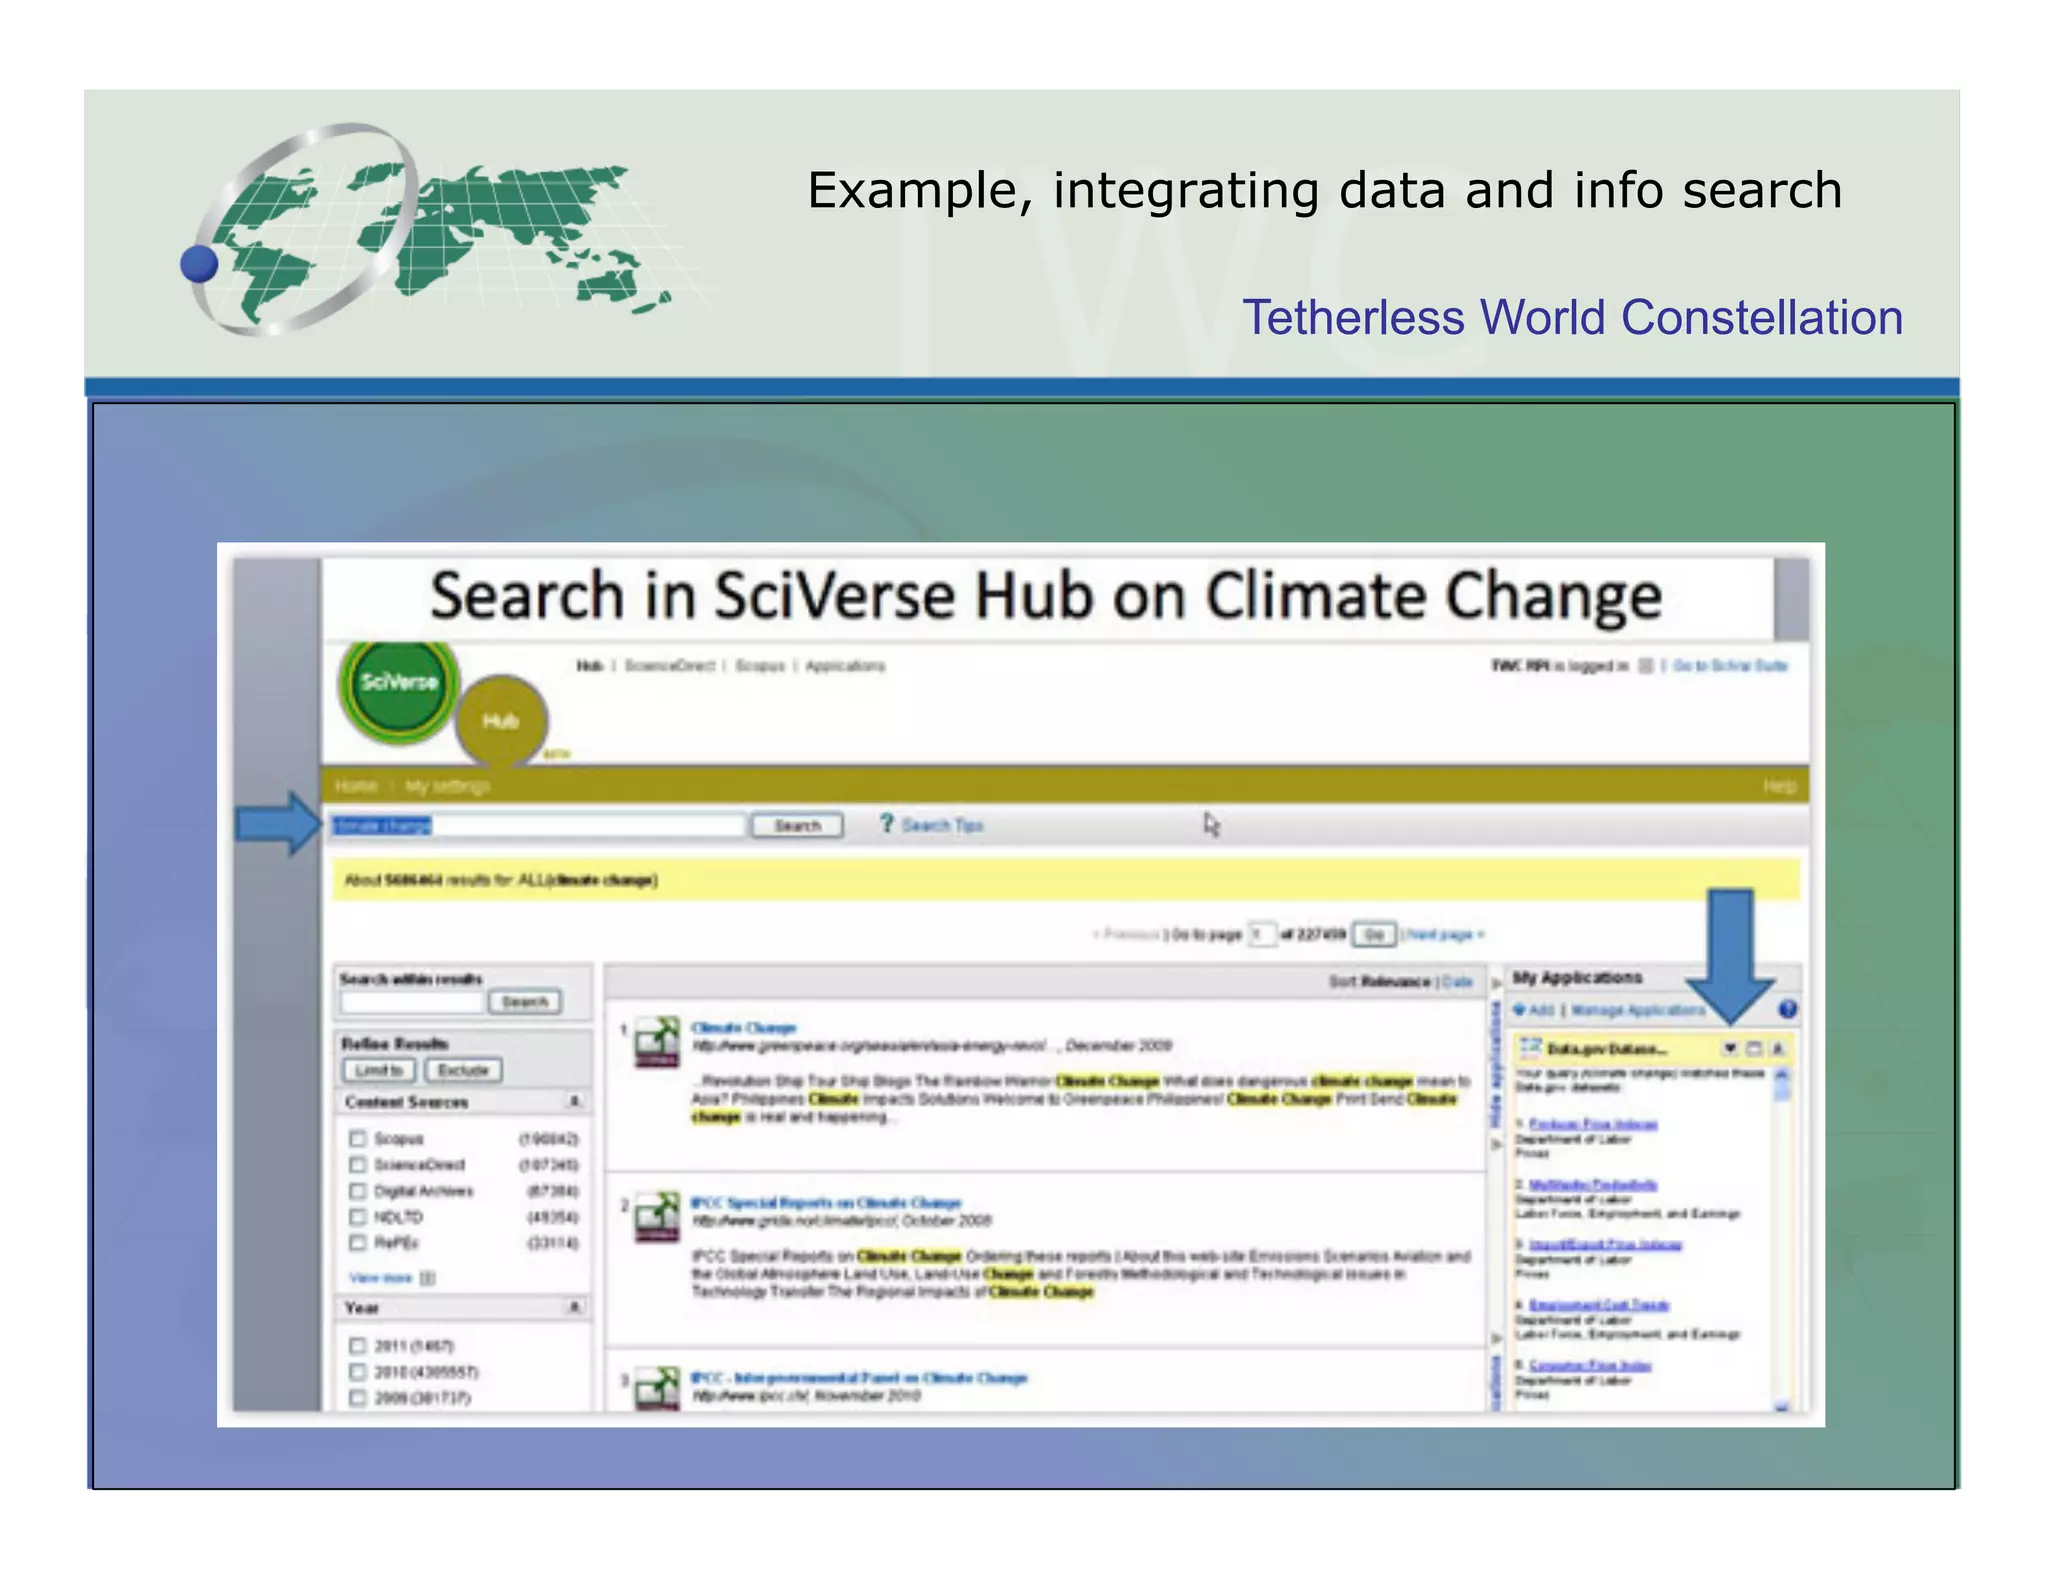Click the blue help icon in My Applications
This screenshot has height=1582, width=2048.
point(1788,1009)
